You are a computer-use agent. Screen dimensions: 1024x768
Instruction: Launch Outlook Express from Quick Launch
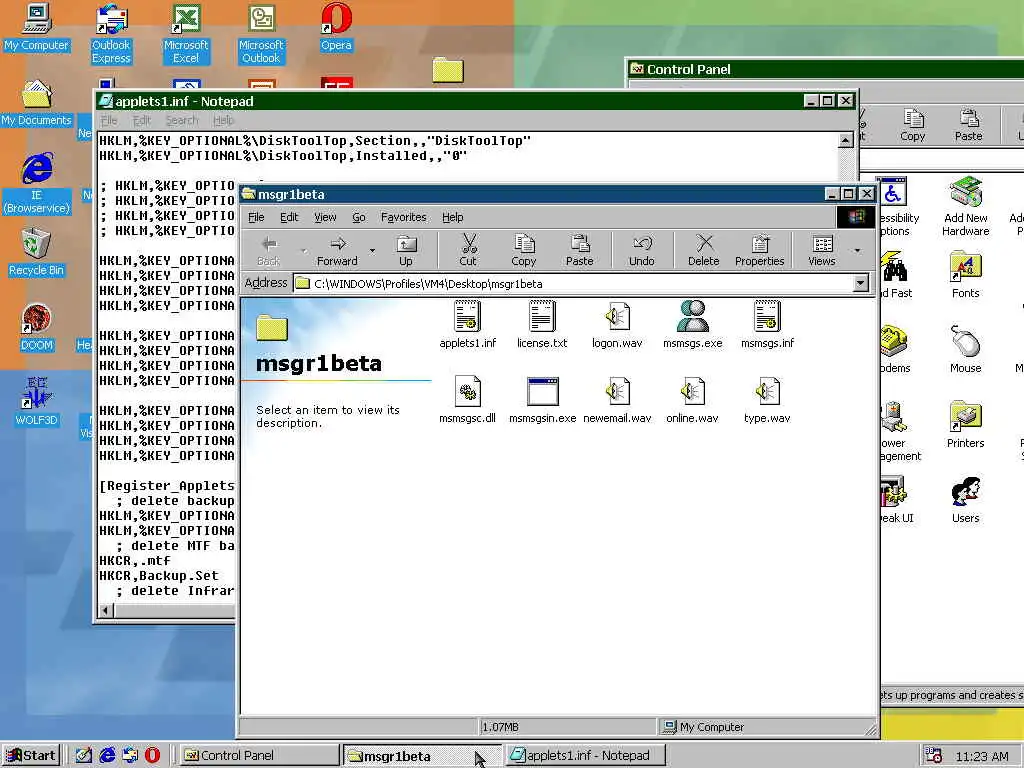point(130,756)
